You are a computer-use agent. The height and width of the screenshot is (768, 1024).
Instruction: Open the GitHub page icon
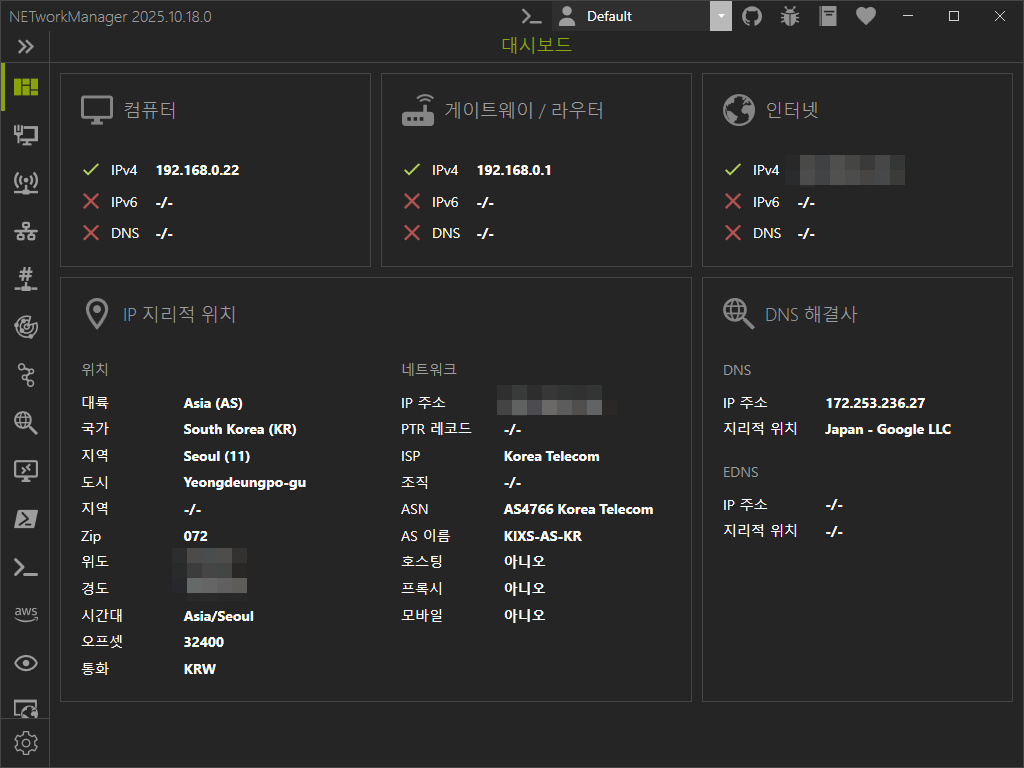(752, 16)
